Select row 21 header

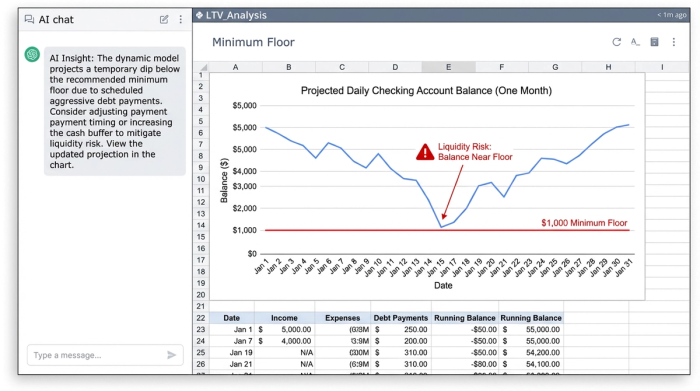point(201,306)
